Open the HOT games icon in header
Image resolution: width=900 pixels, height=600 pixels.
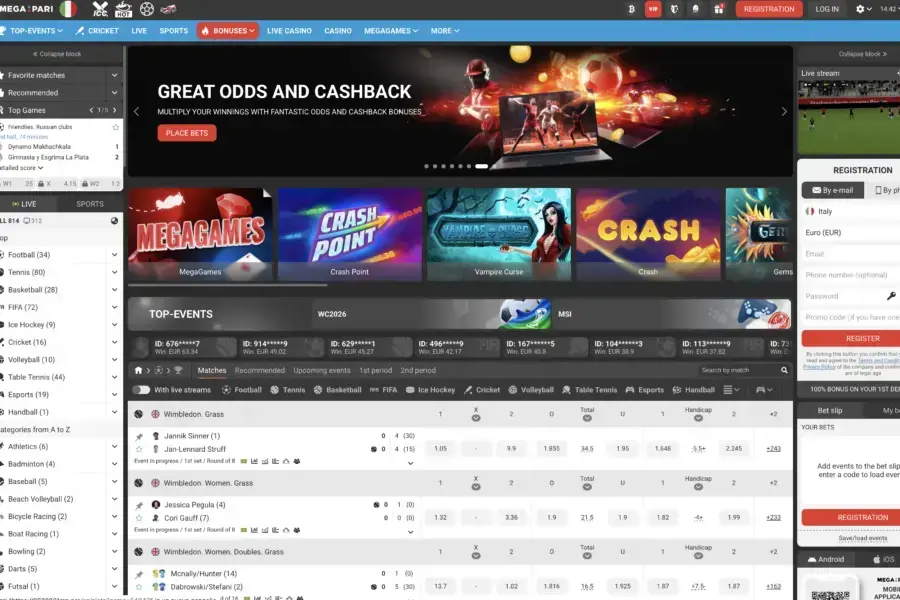[123, 9]
